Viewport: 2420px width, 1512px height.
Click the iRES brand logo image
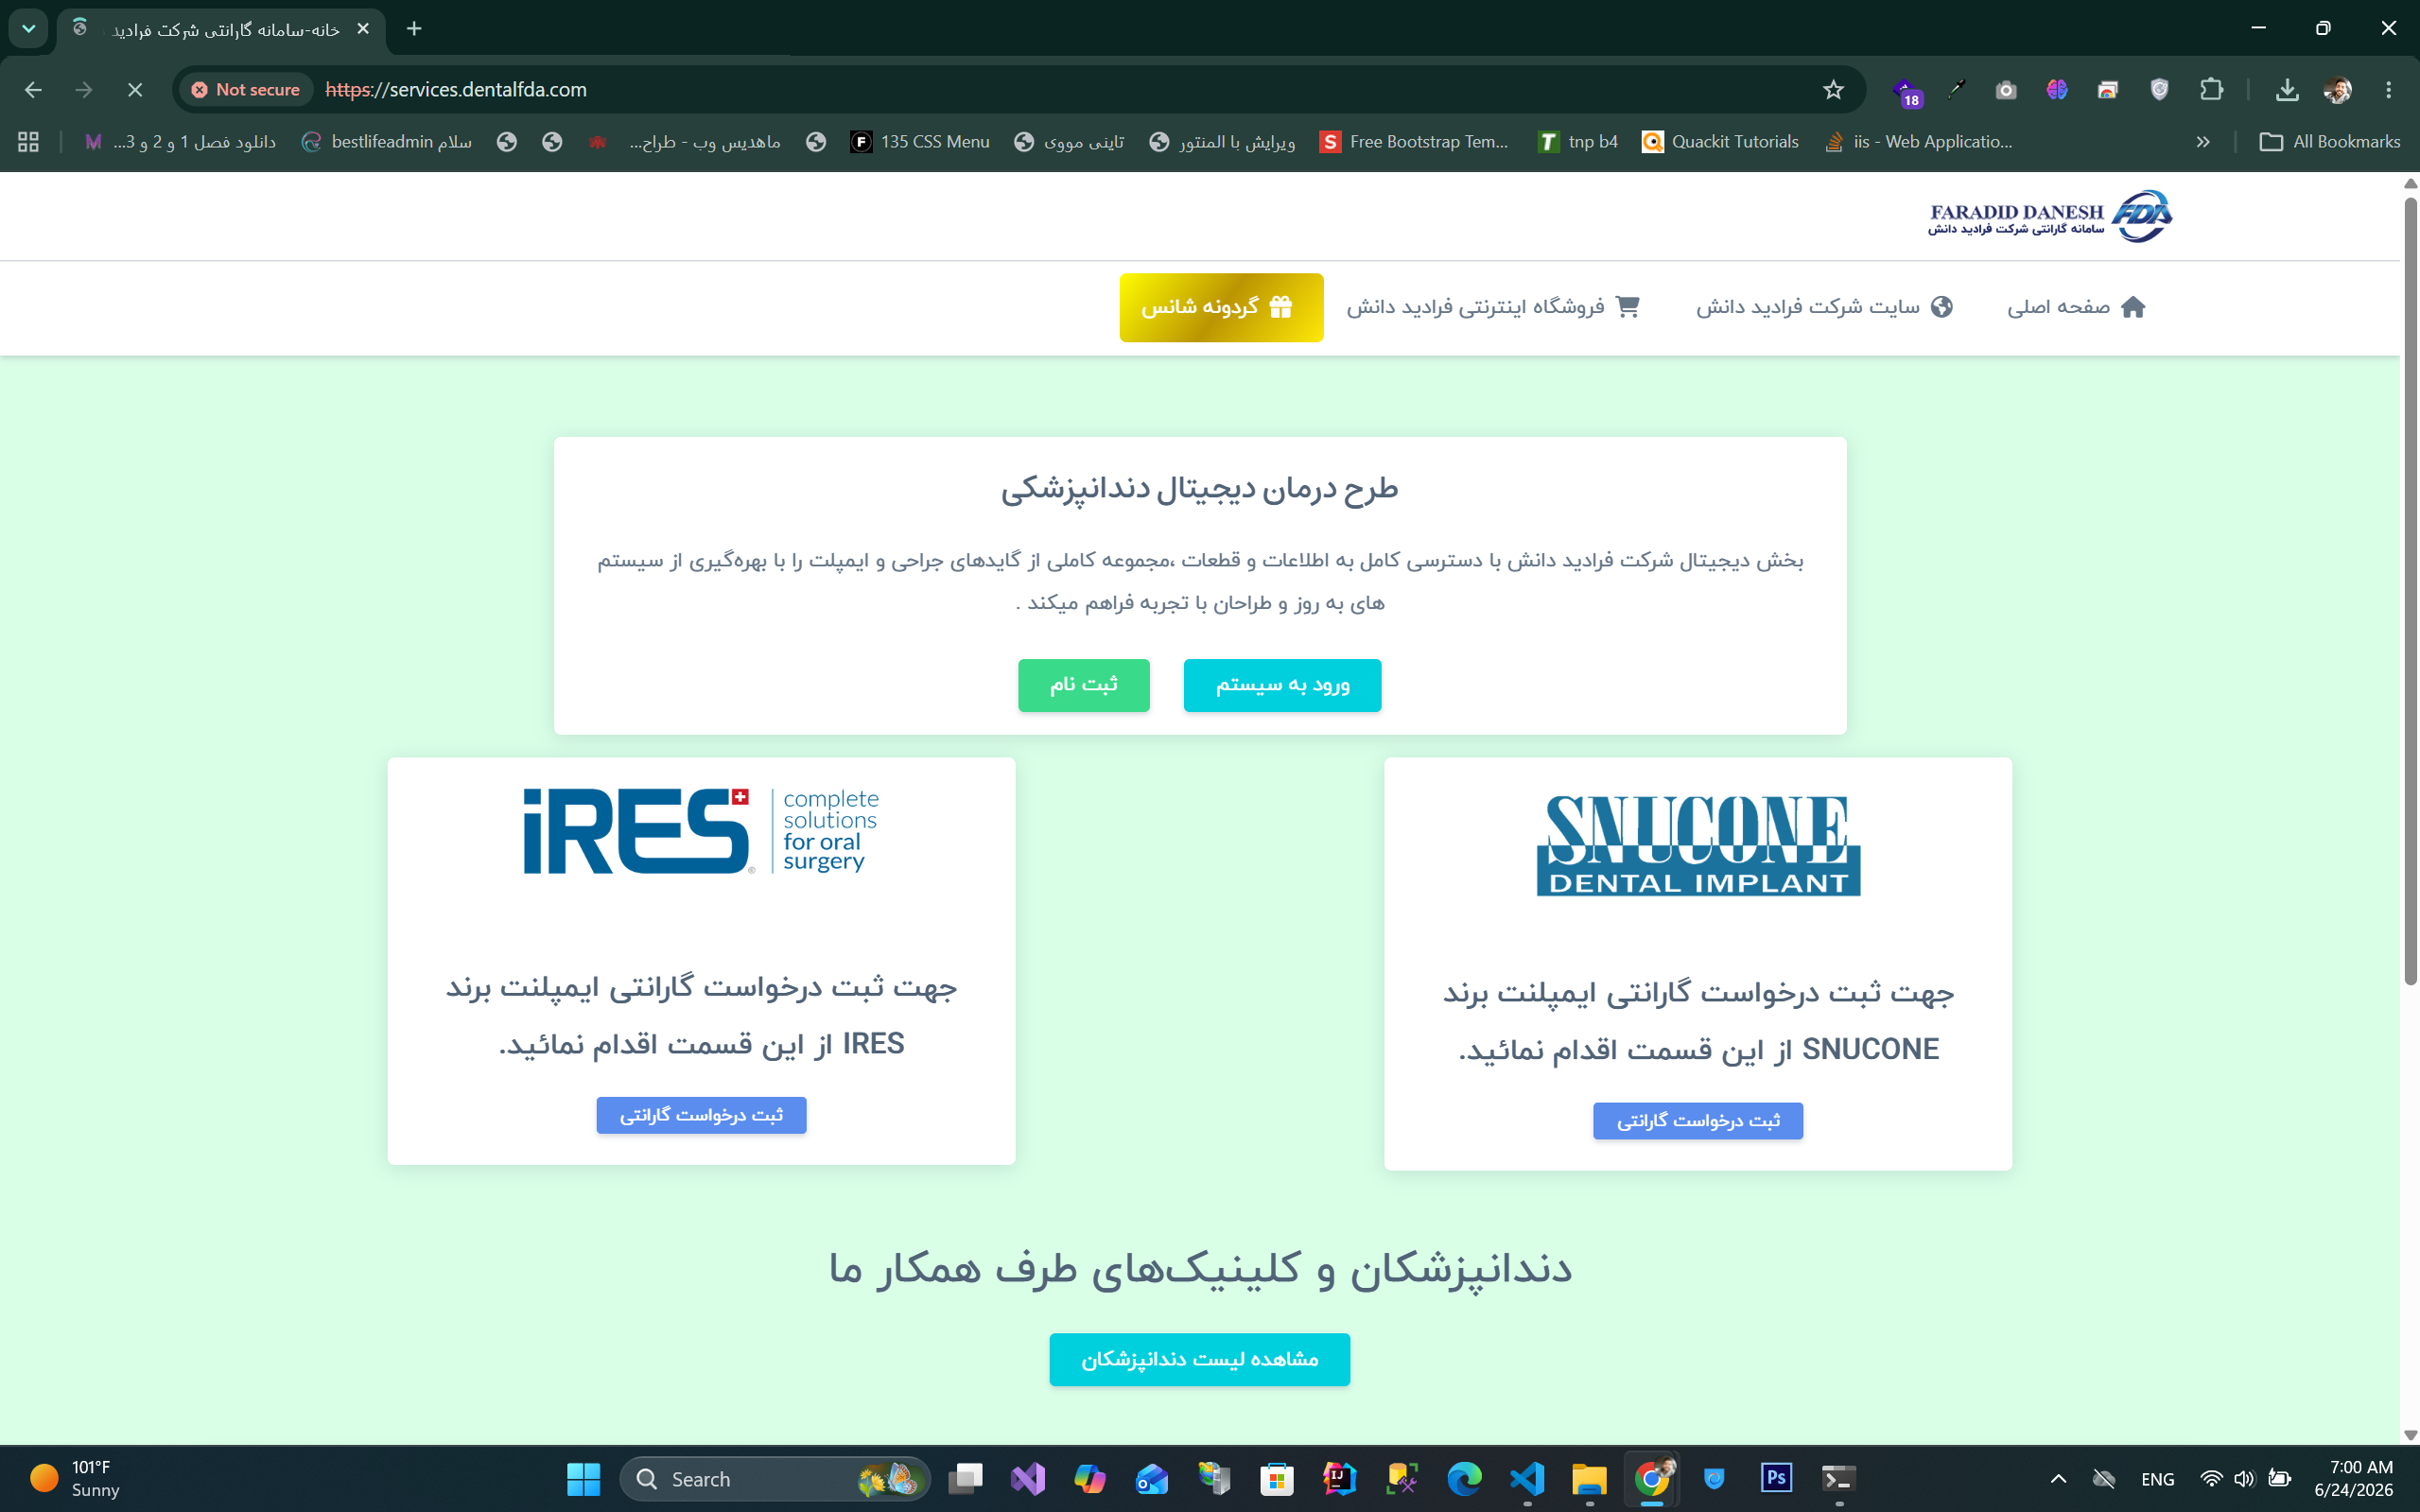(x=701, y=831)
